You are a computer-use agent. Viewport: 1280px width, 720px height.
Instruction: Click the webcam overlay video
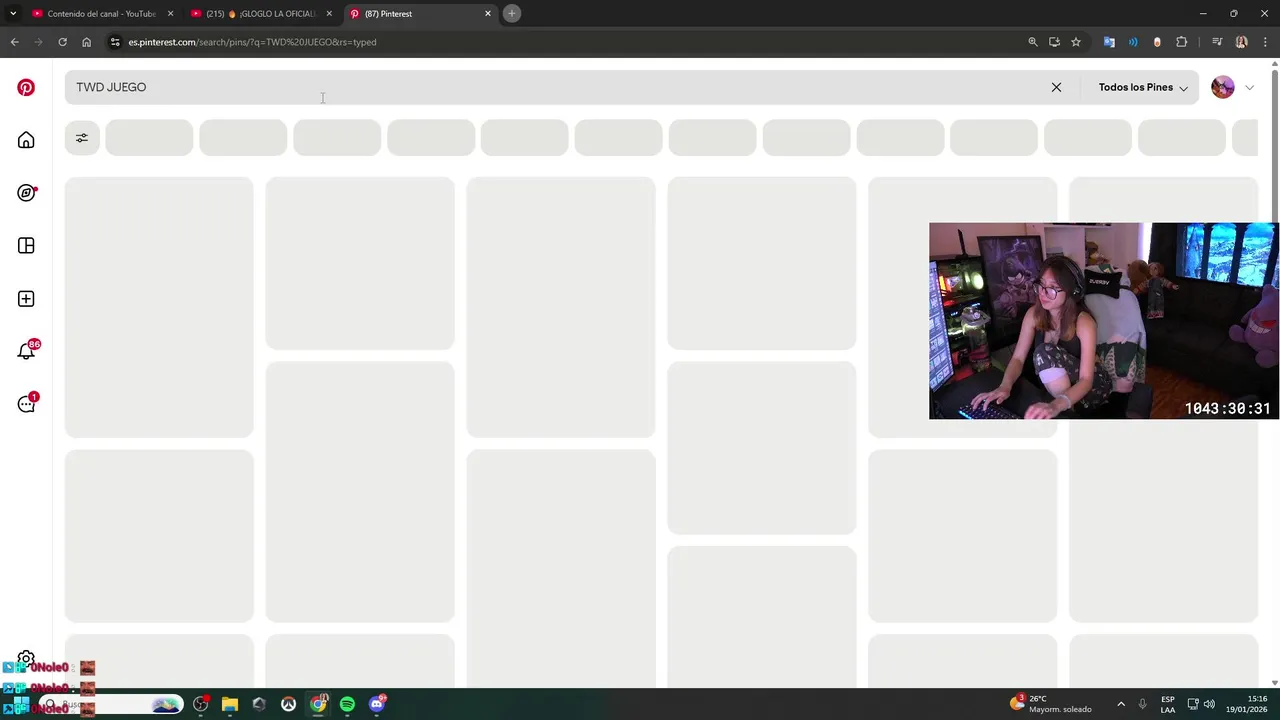point(1104,320)
